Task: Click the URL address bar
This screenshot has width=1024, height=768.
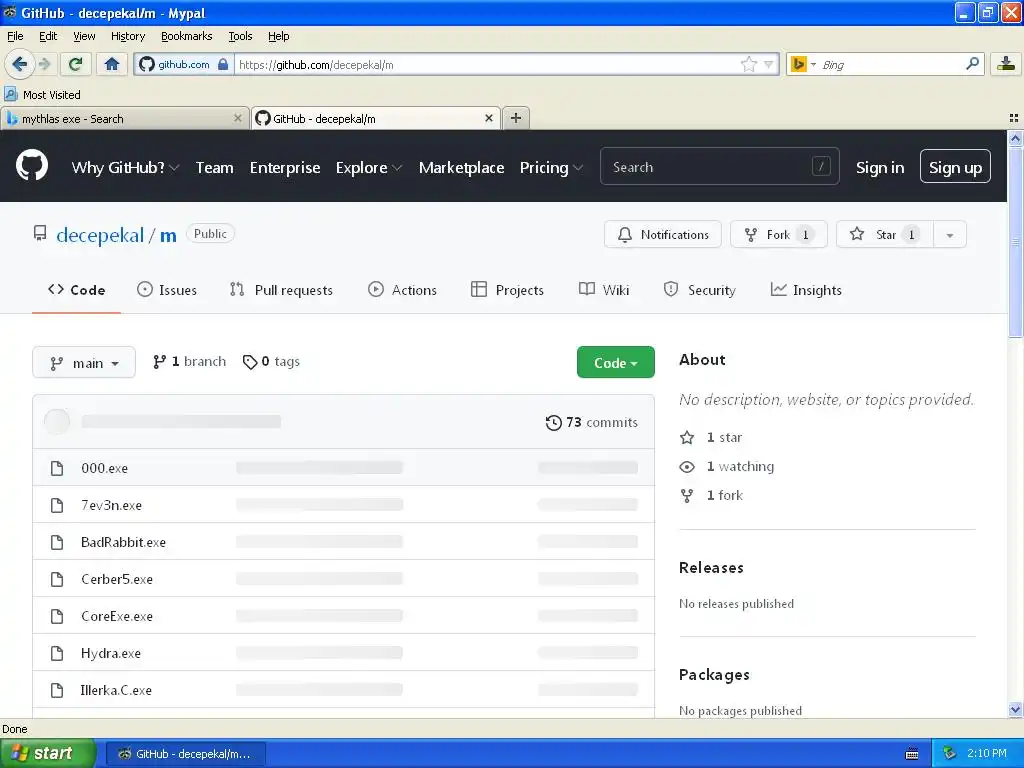Action: (x=487, y=64)
